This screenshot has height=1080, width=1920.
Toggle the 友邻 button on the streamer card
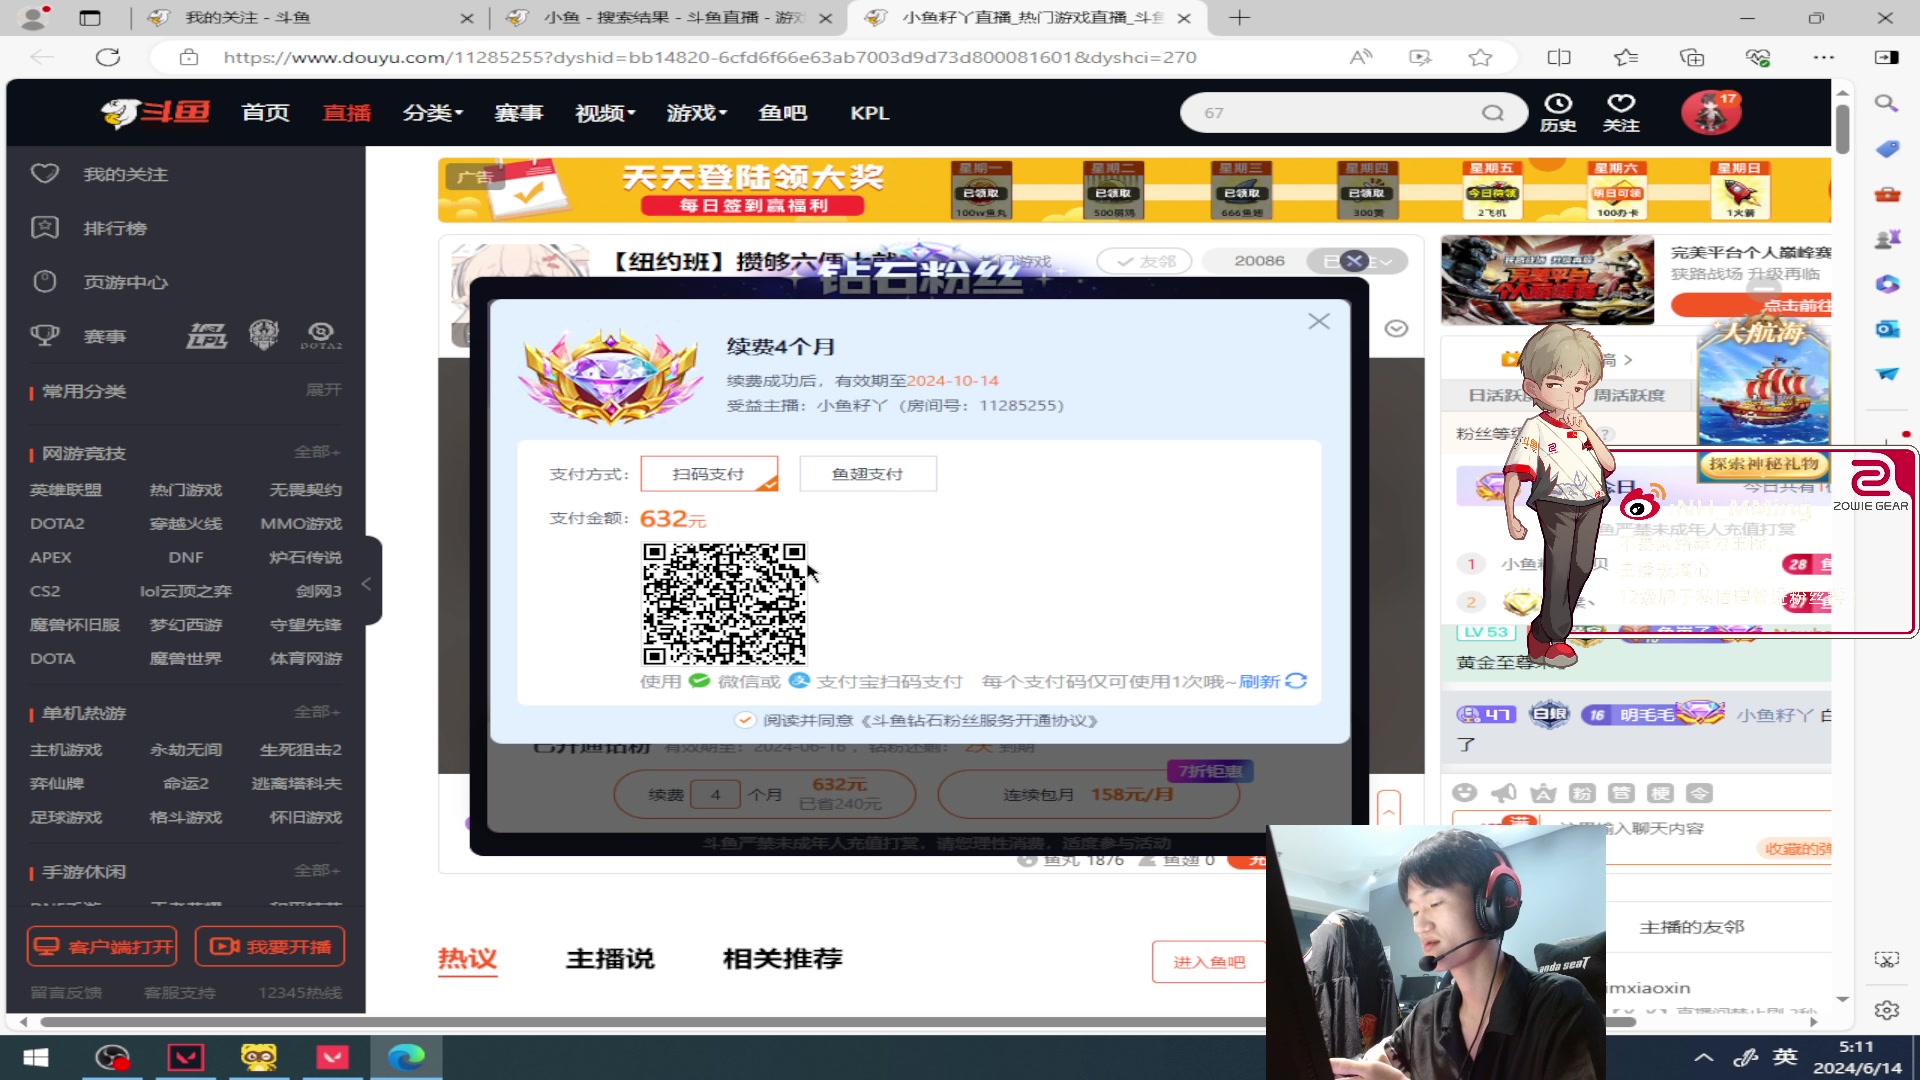point(1144,261)
